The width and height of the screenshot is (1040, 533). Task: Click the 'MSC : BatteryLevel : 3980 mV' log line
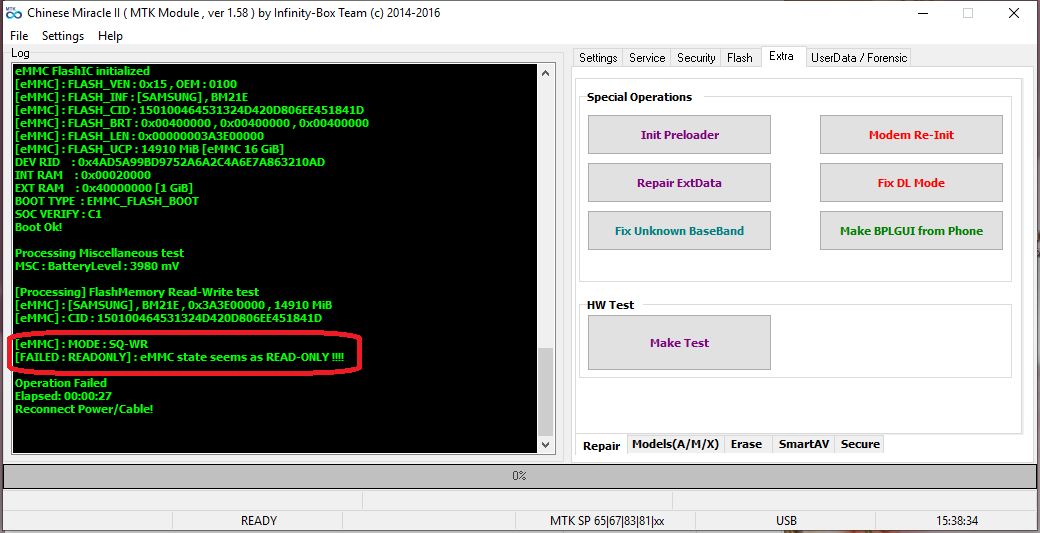[97, 266]
